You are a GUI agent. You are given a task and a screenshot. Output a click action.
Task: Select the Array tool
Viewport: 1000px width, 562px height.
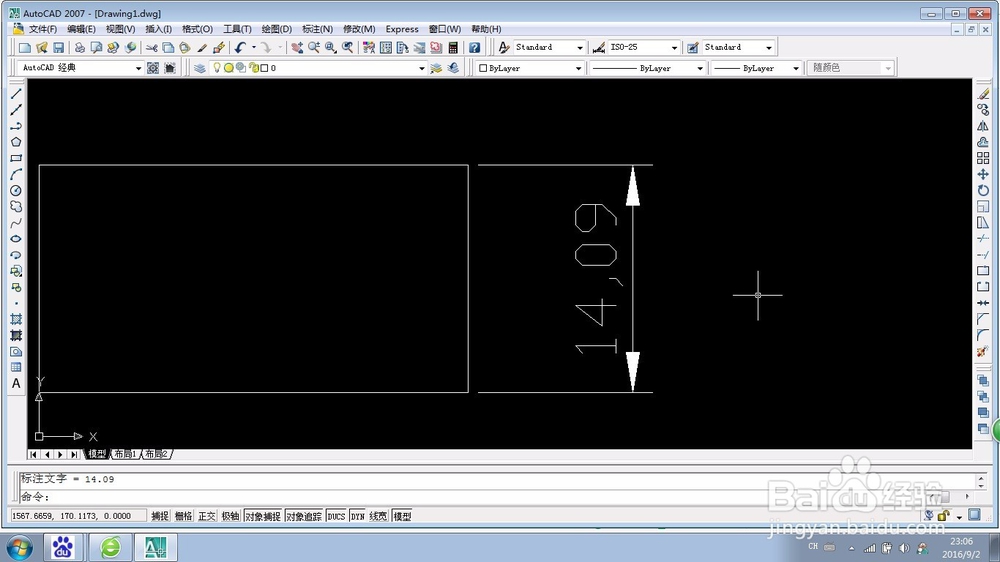pos(983,158)
